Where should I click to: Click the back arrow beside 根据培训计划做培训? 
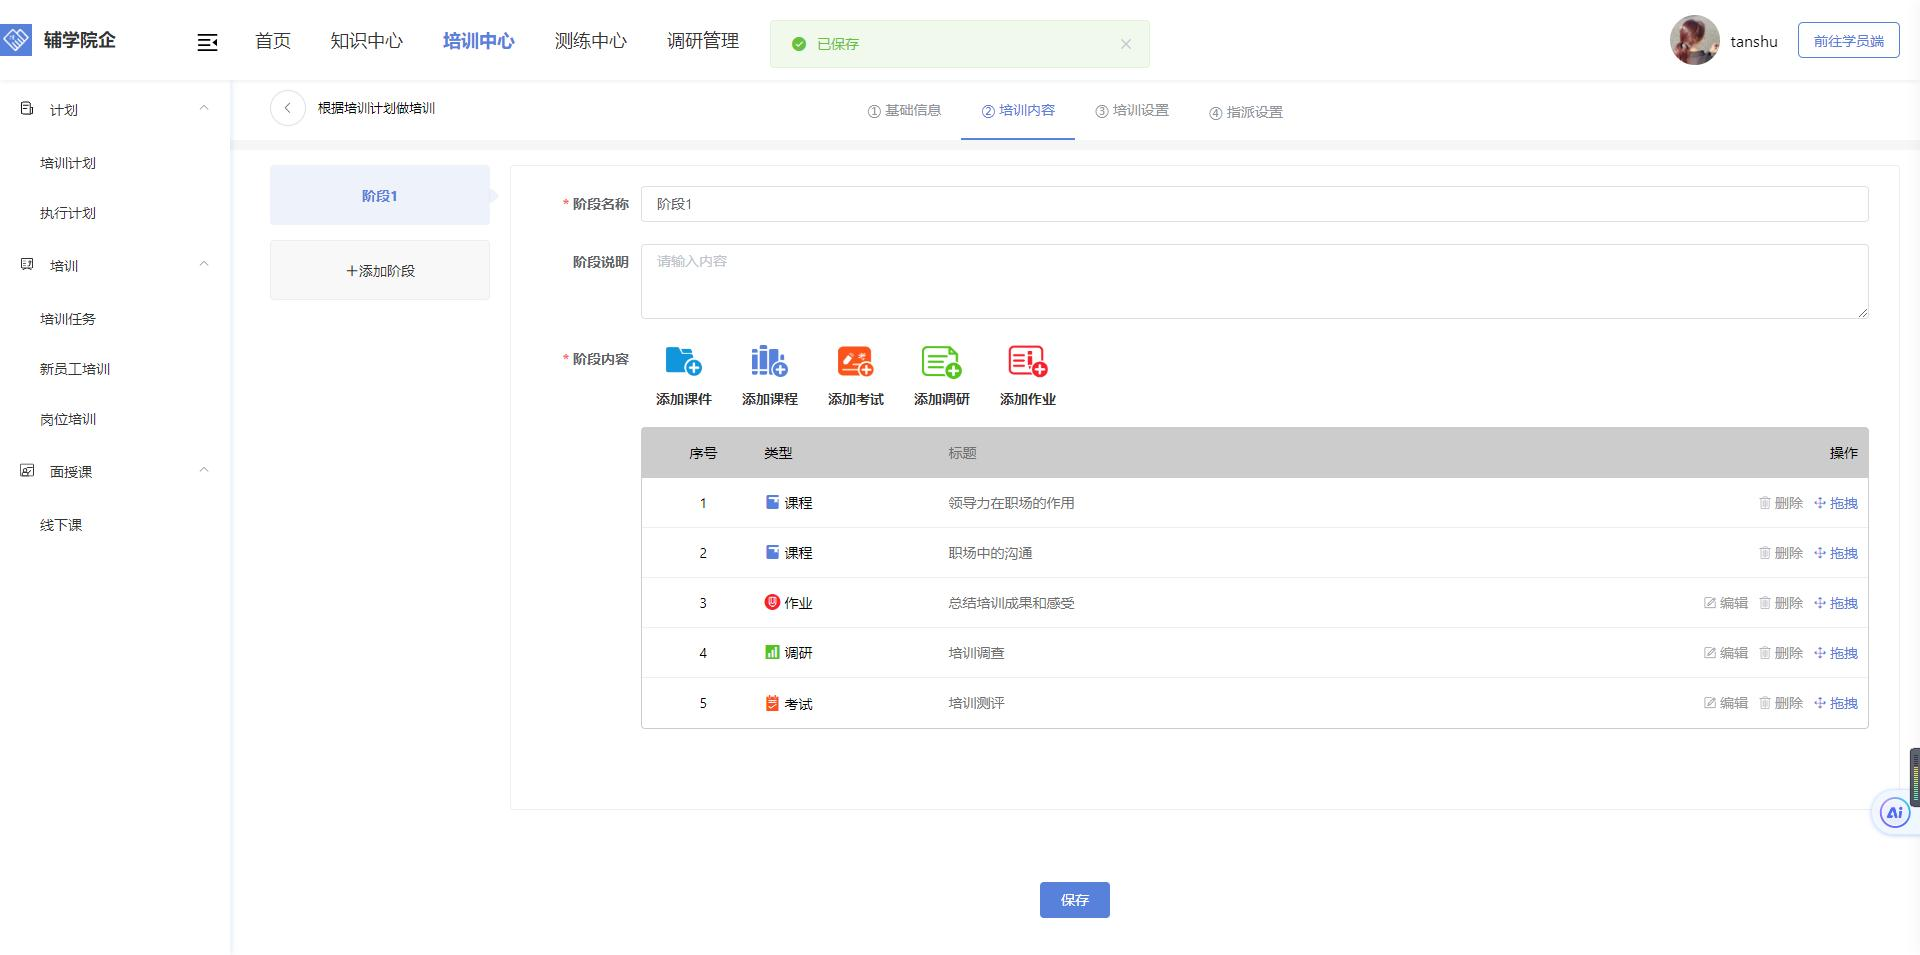pos(287,108)
